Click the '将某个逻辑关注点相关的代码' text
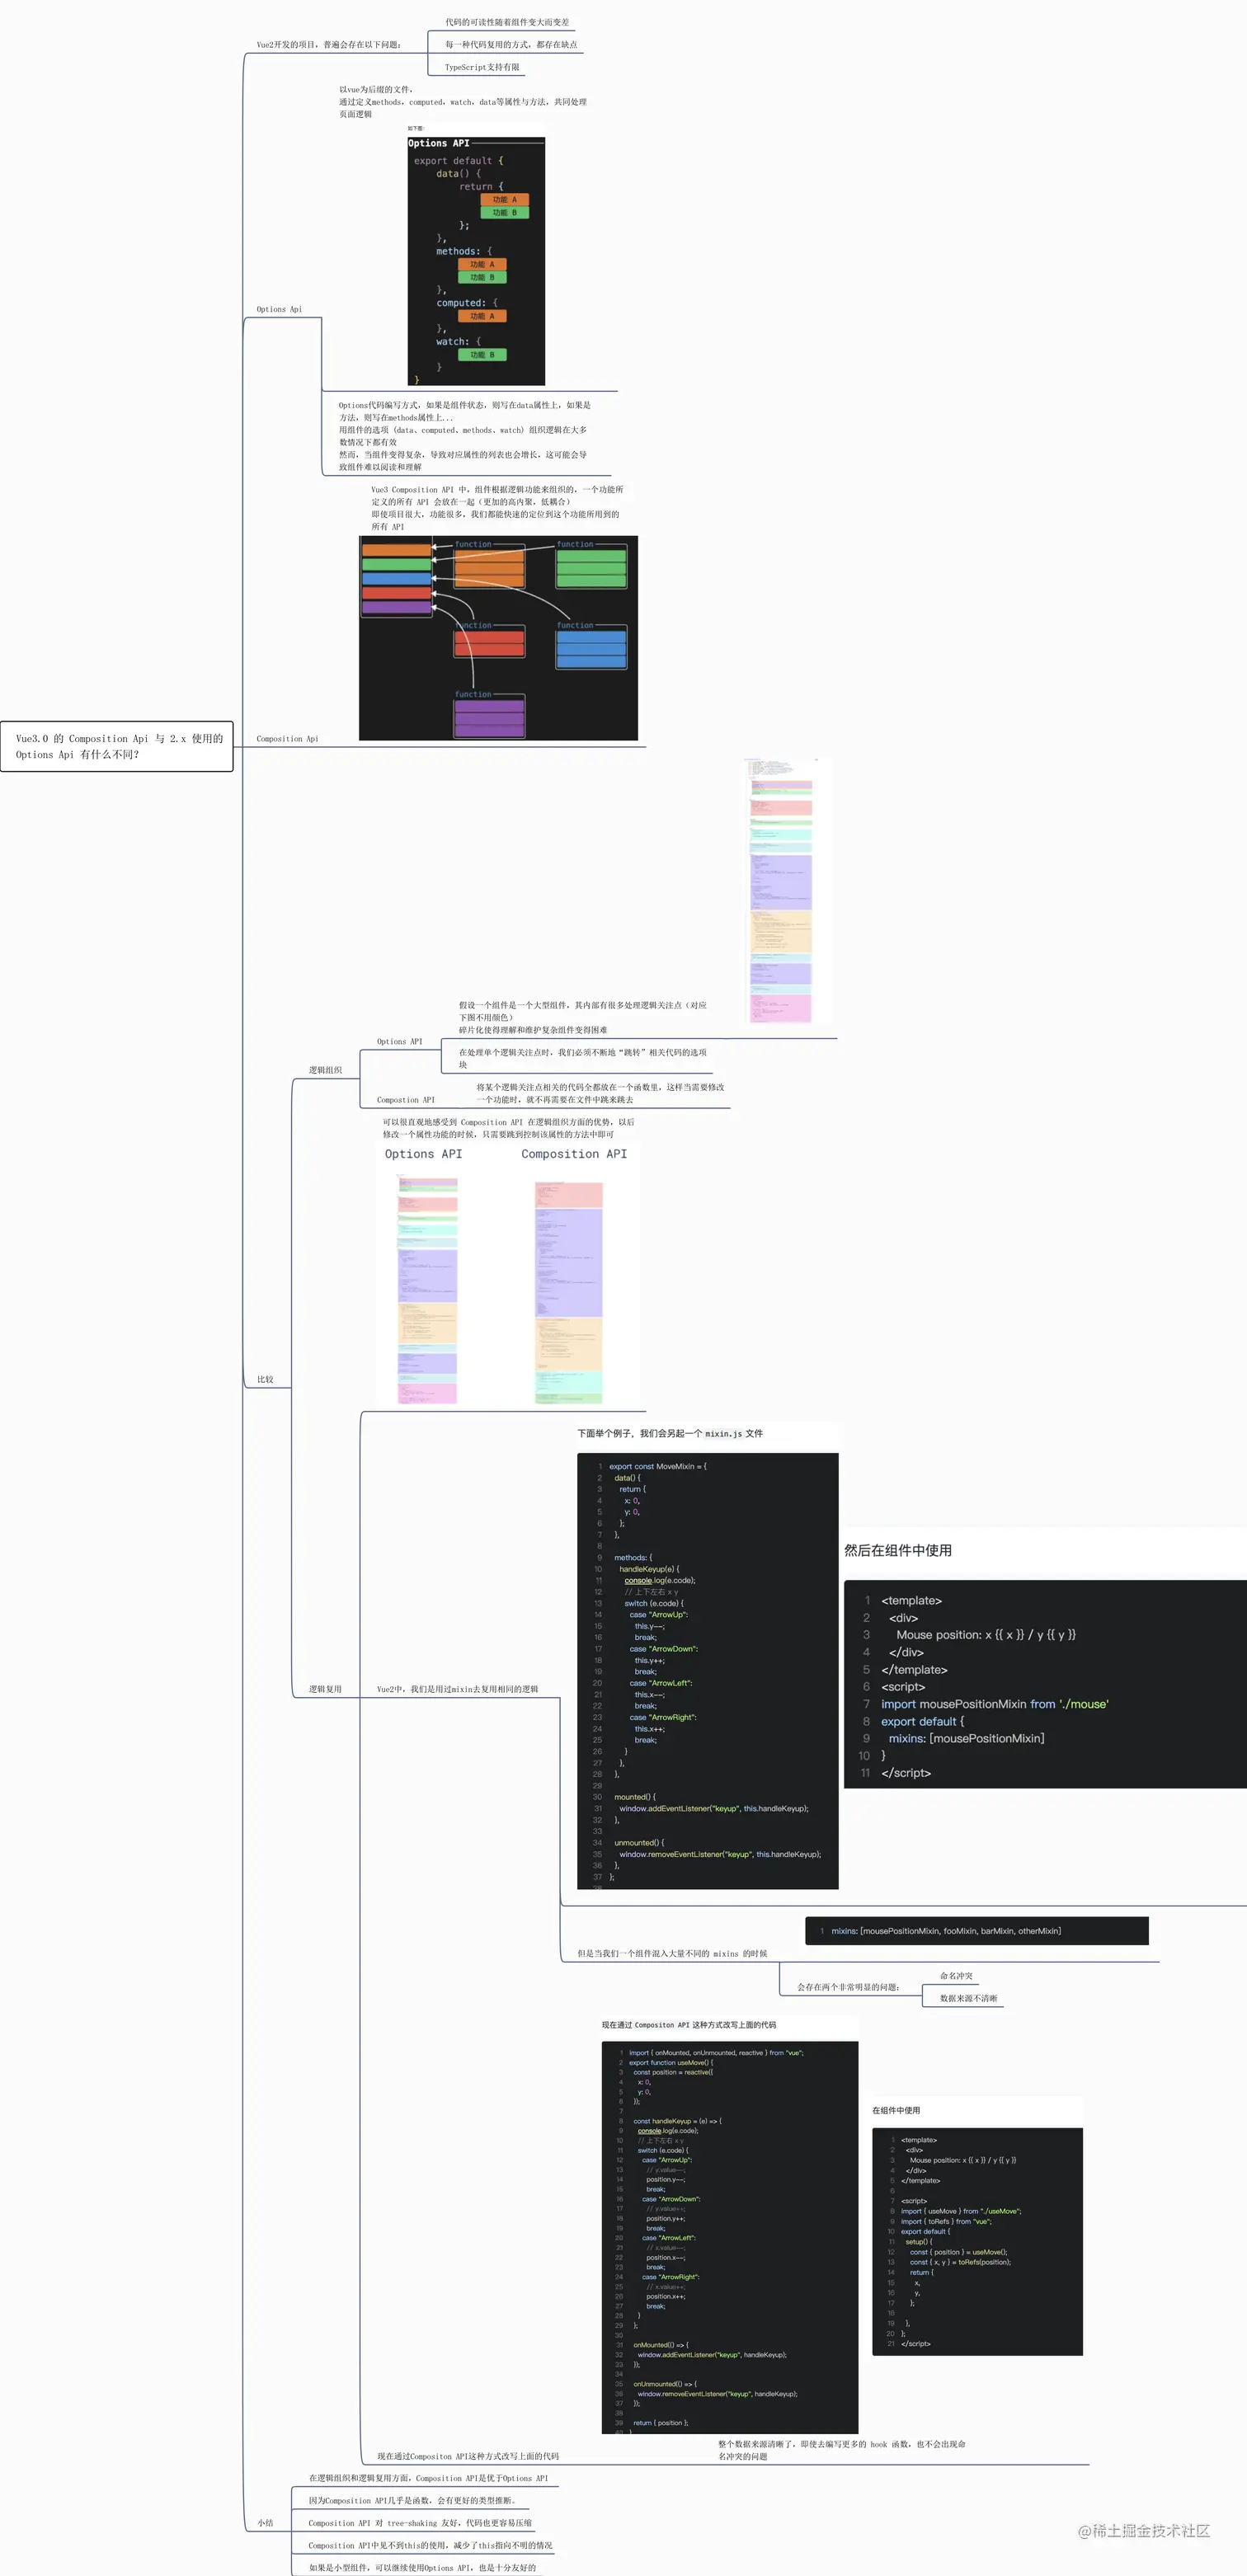The height and width of the screenshot is (2576, 1247). [600, 1093]
